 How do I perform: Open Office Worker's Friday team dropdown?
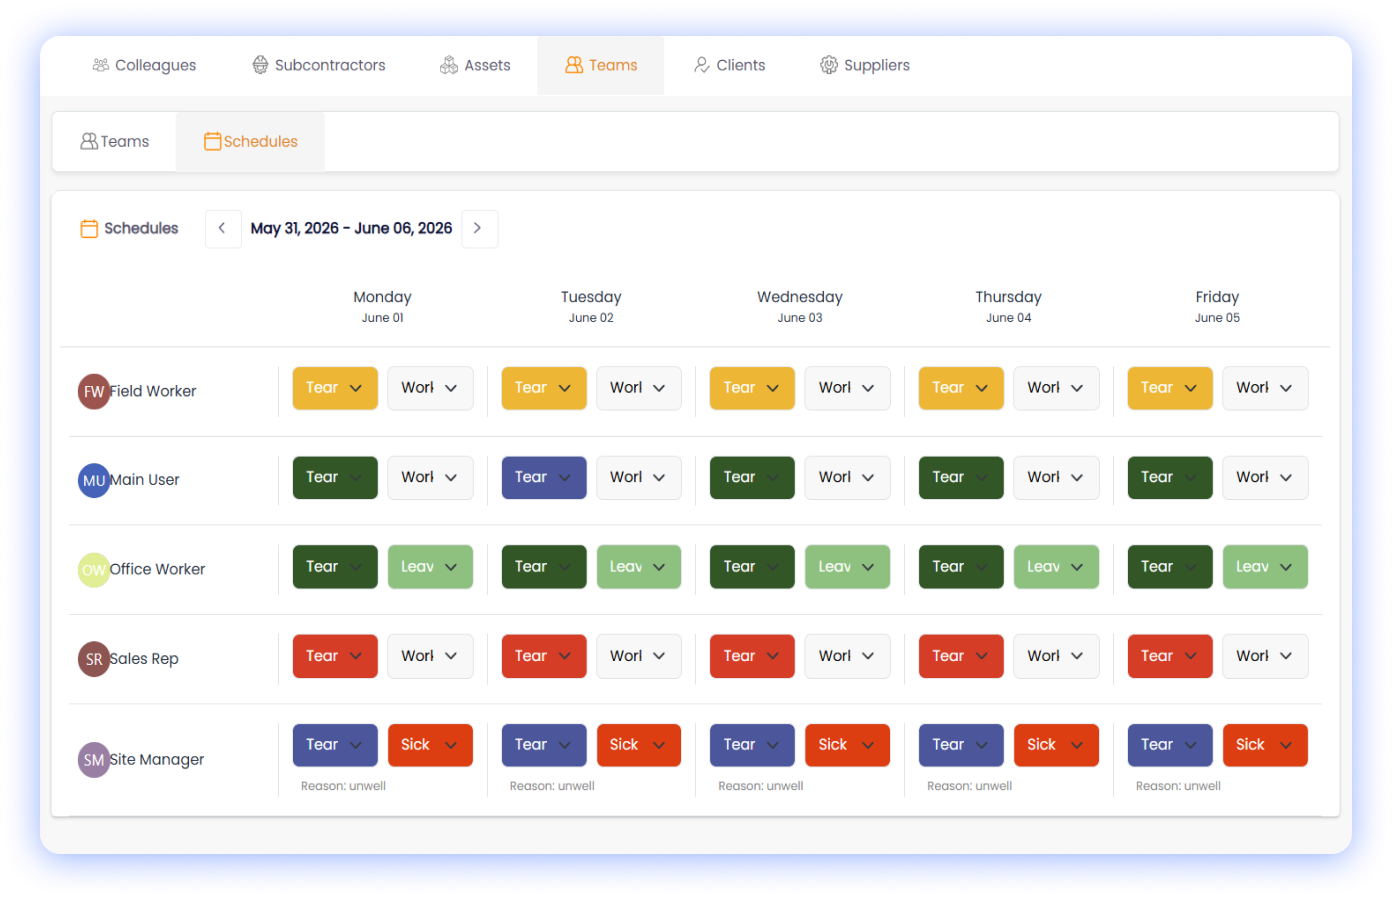[1170, 567]
